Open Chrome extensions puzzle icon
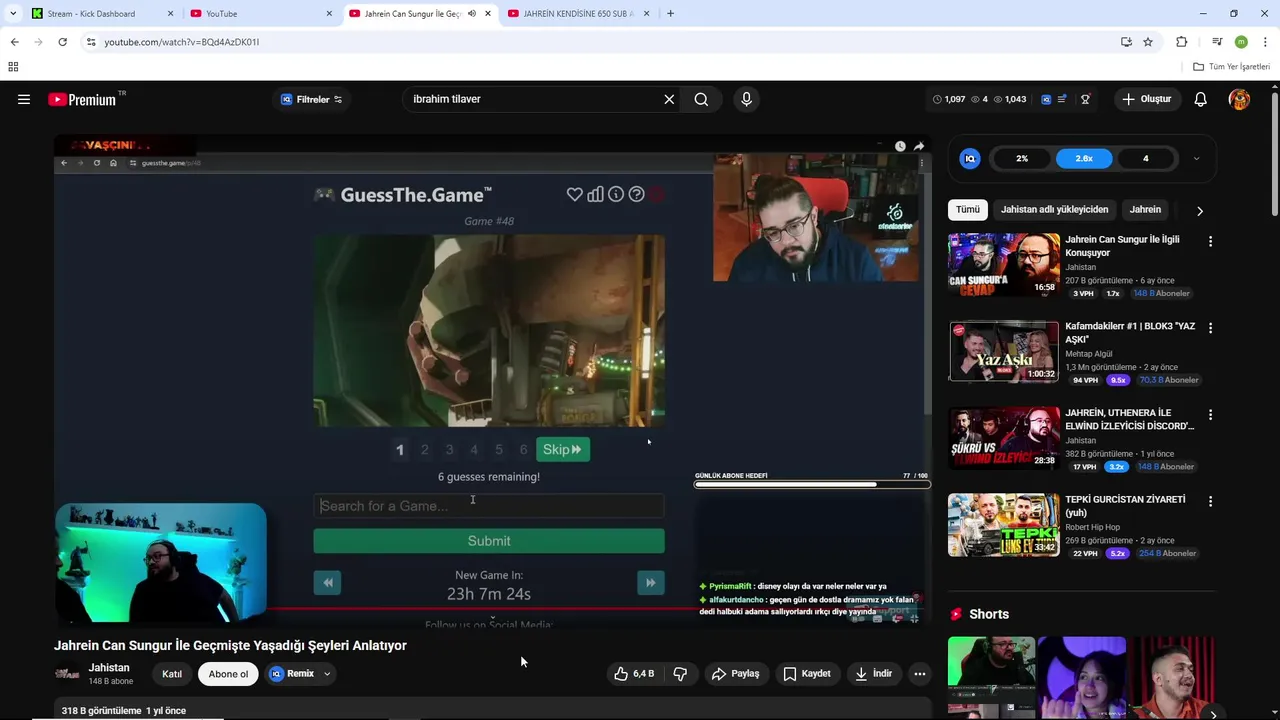Image resolution: width=1280 pixels, height=720 pixels. (1182, 42)
